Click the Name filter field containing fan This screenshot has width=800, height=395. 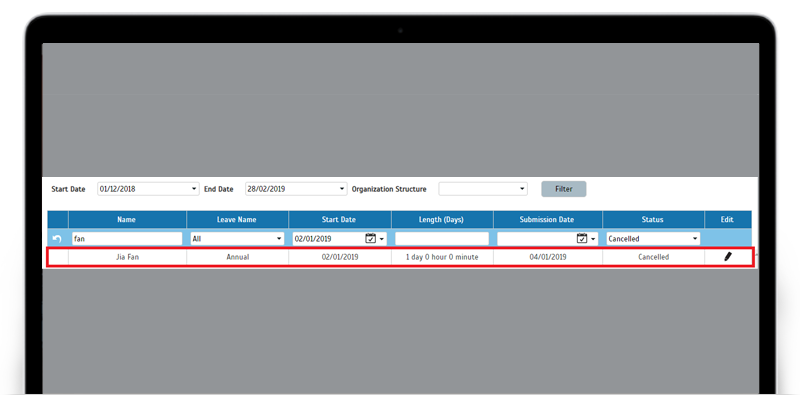(x=127, y=238)
